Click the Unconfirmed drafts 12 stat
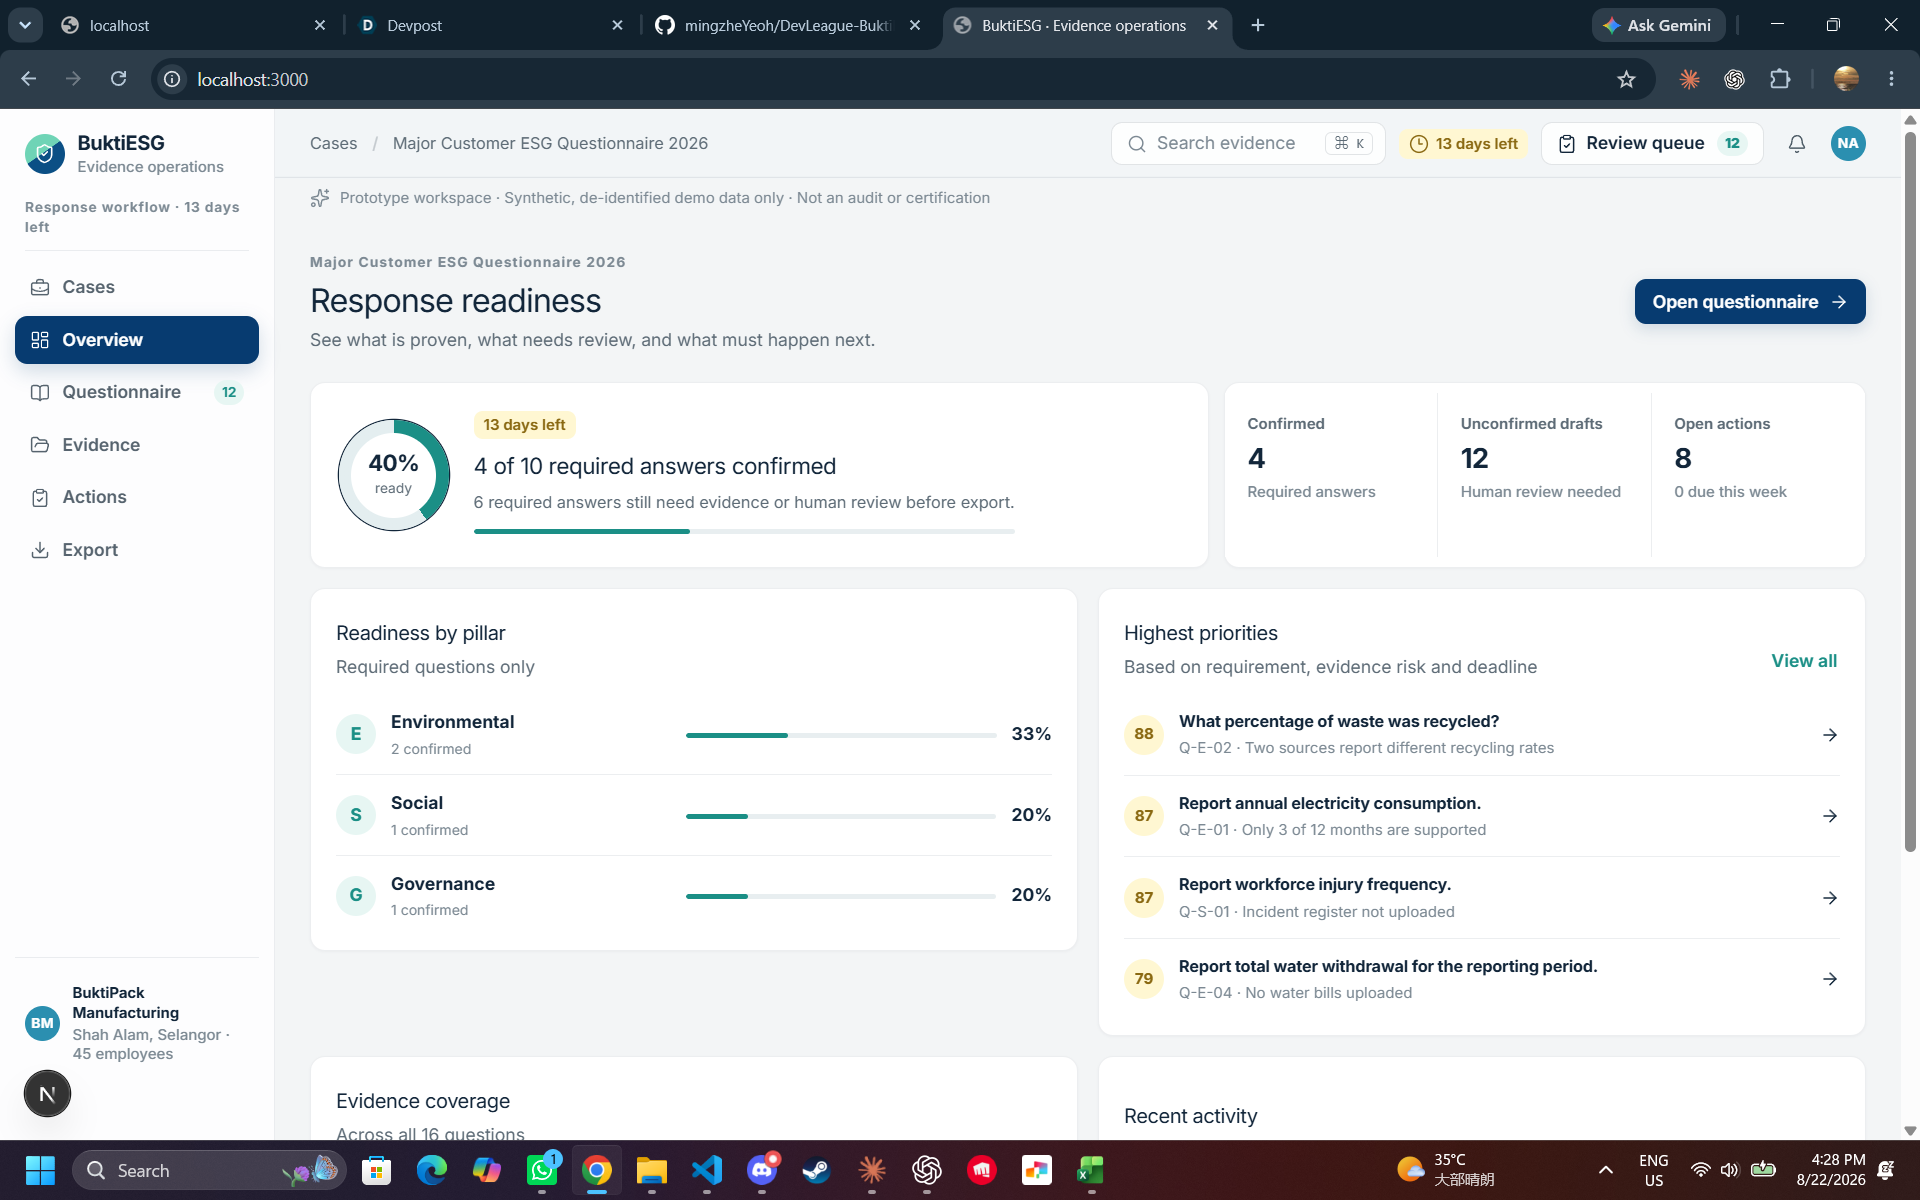The image size is (1920, 1200). point(1544,475)
